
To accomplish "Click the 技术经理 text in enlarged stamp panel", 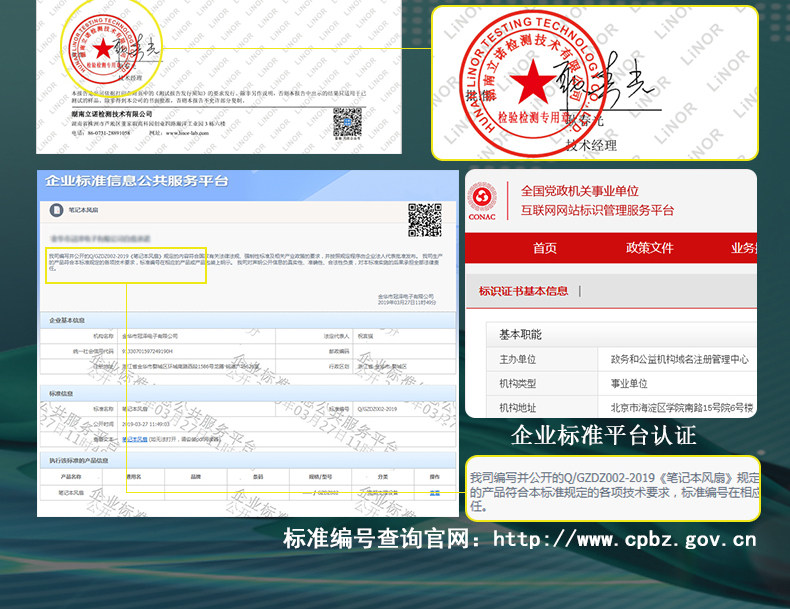I will (x=591, y=146).
